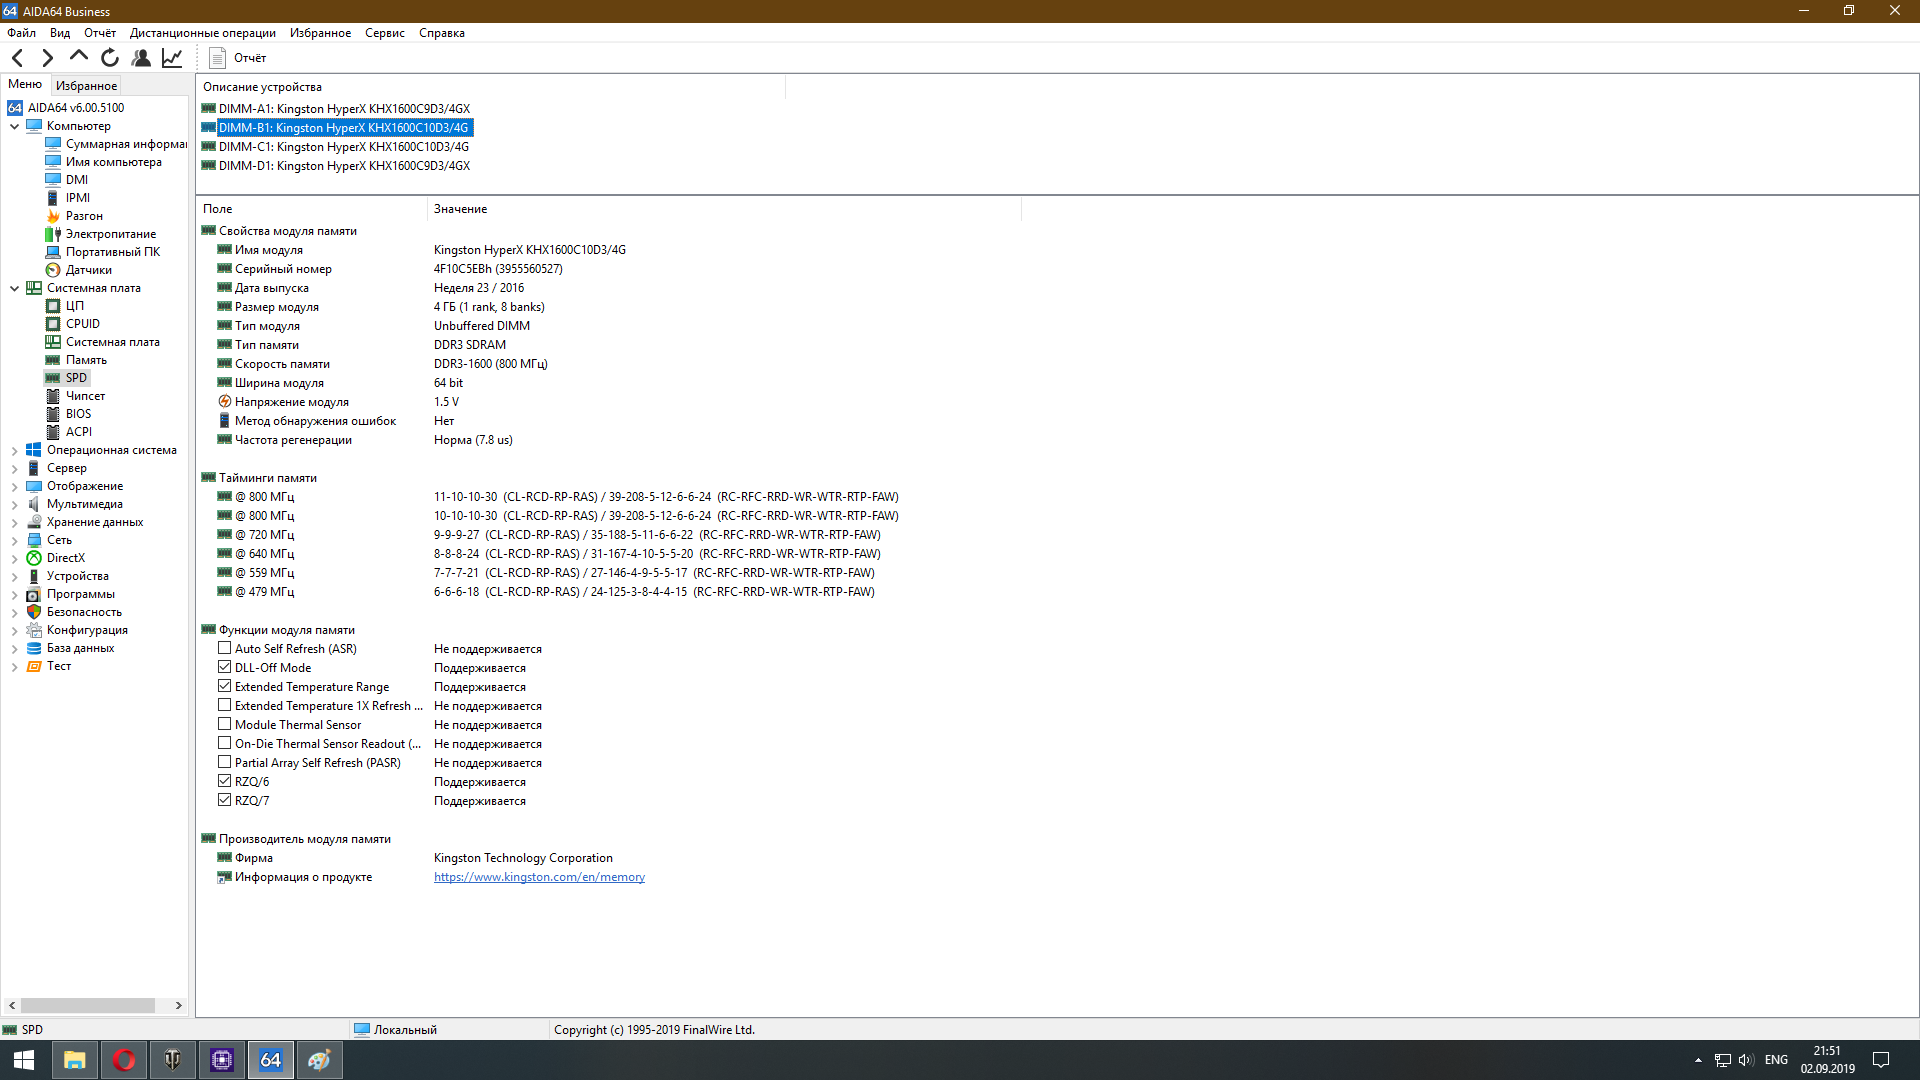Toggle the RZQ/7 checkbox

pos(225,800)
